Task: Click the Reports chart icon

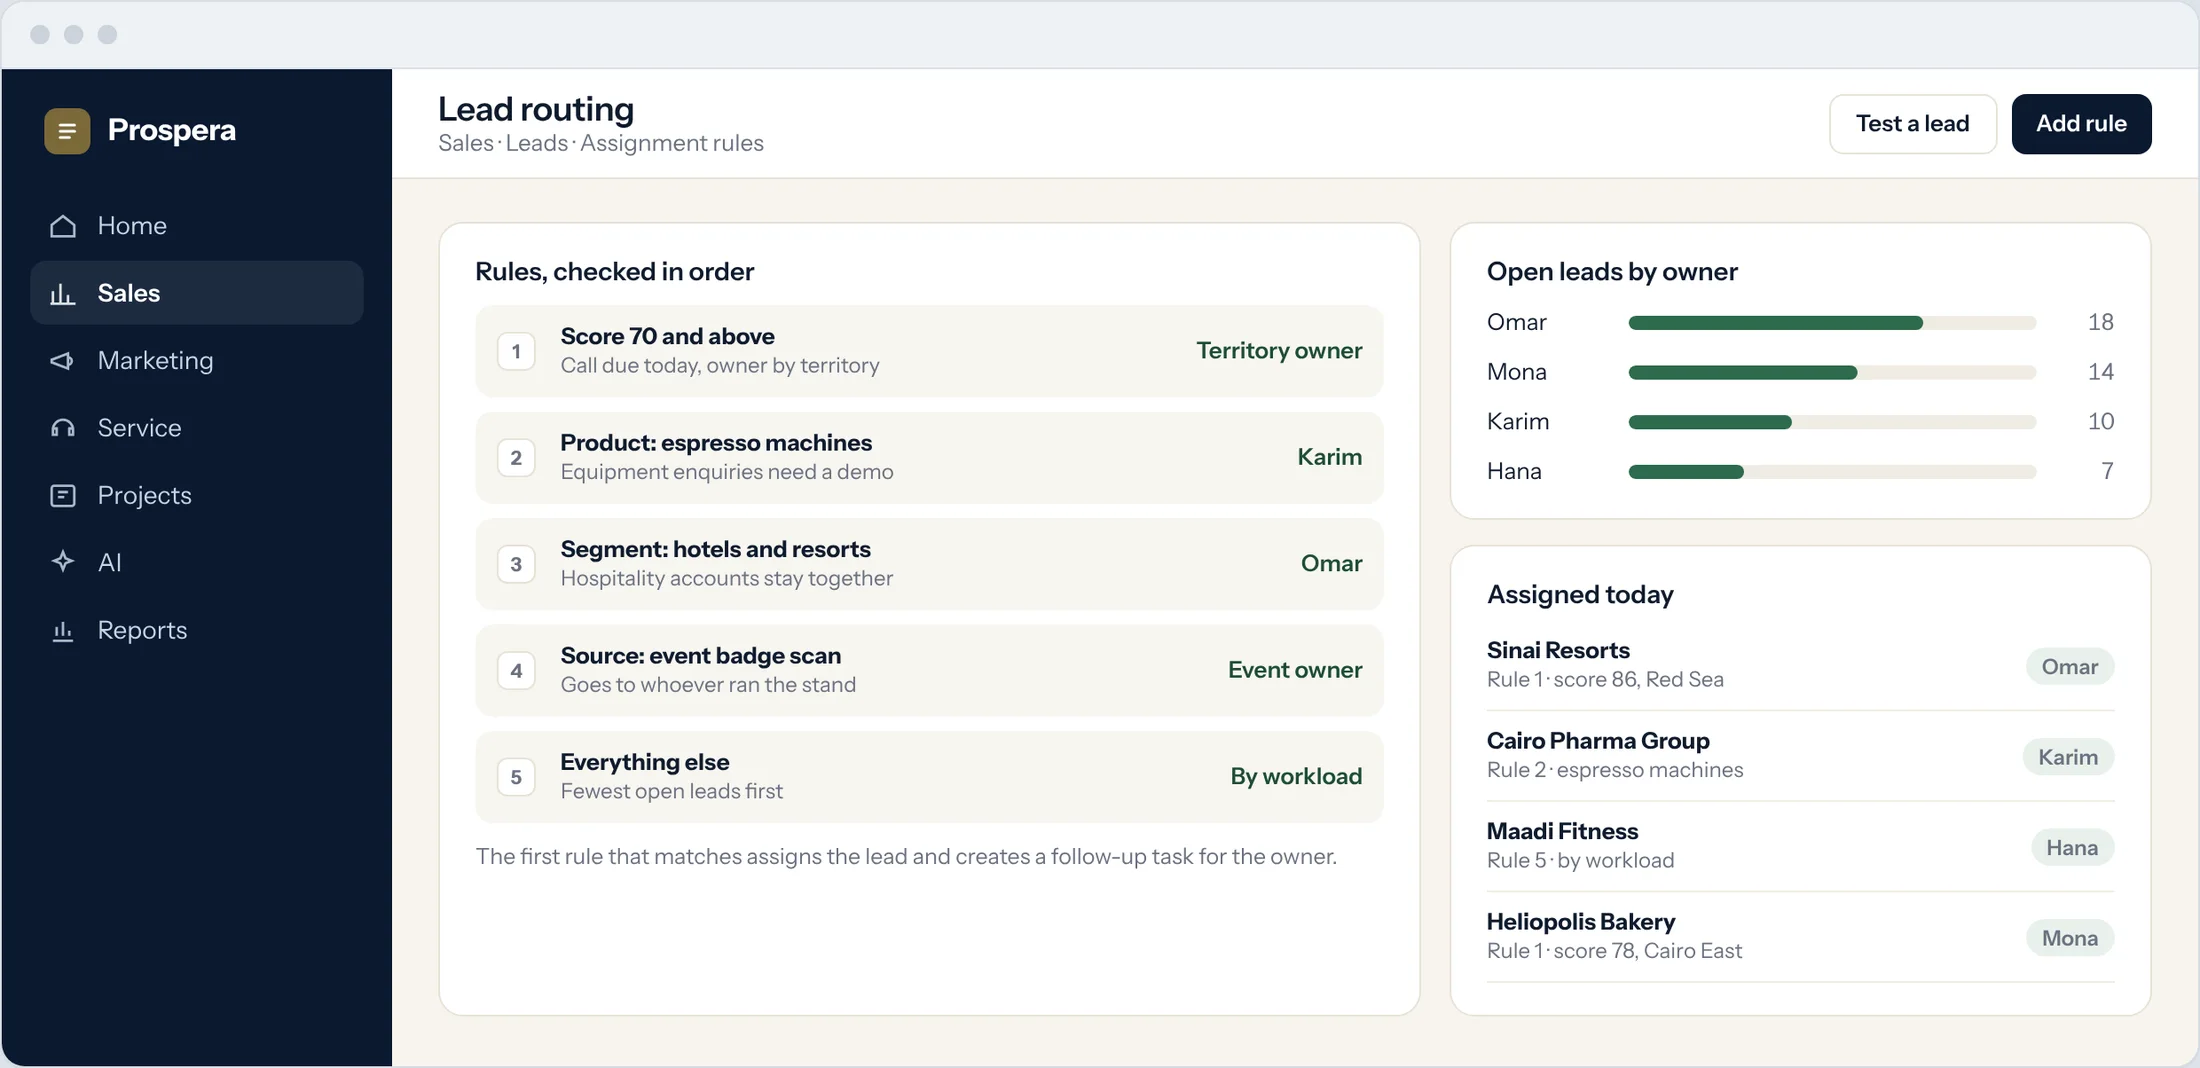Action: tap(63, 630)
